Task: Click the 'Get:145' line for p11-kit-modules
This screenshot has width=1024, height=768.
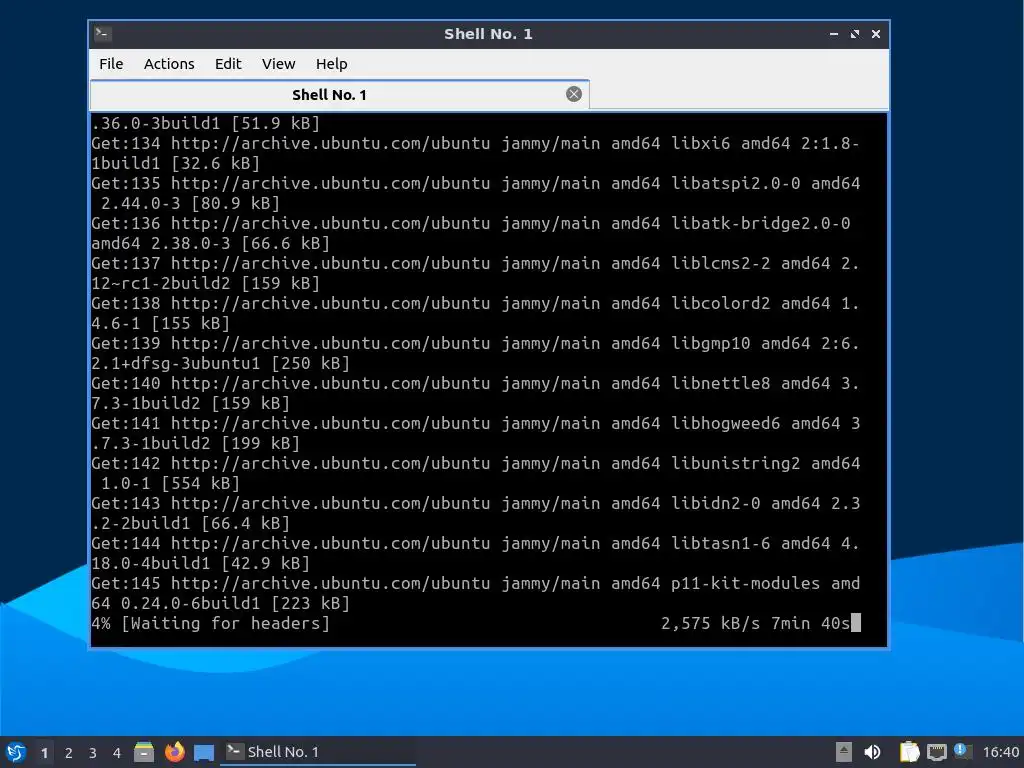Action: pyautogui.click(x=475, y=583)
